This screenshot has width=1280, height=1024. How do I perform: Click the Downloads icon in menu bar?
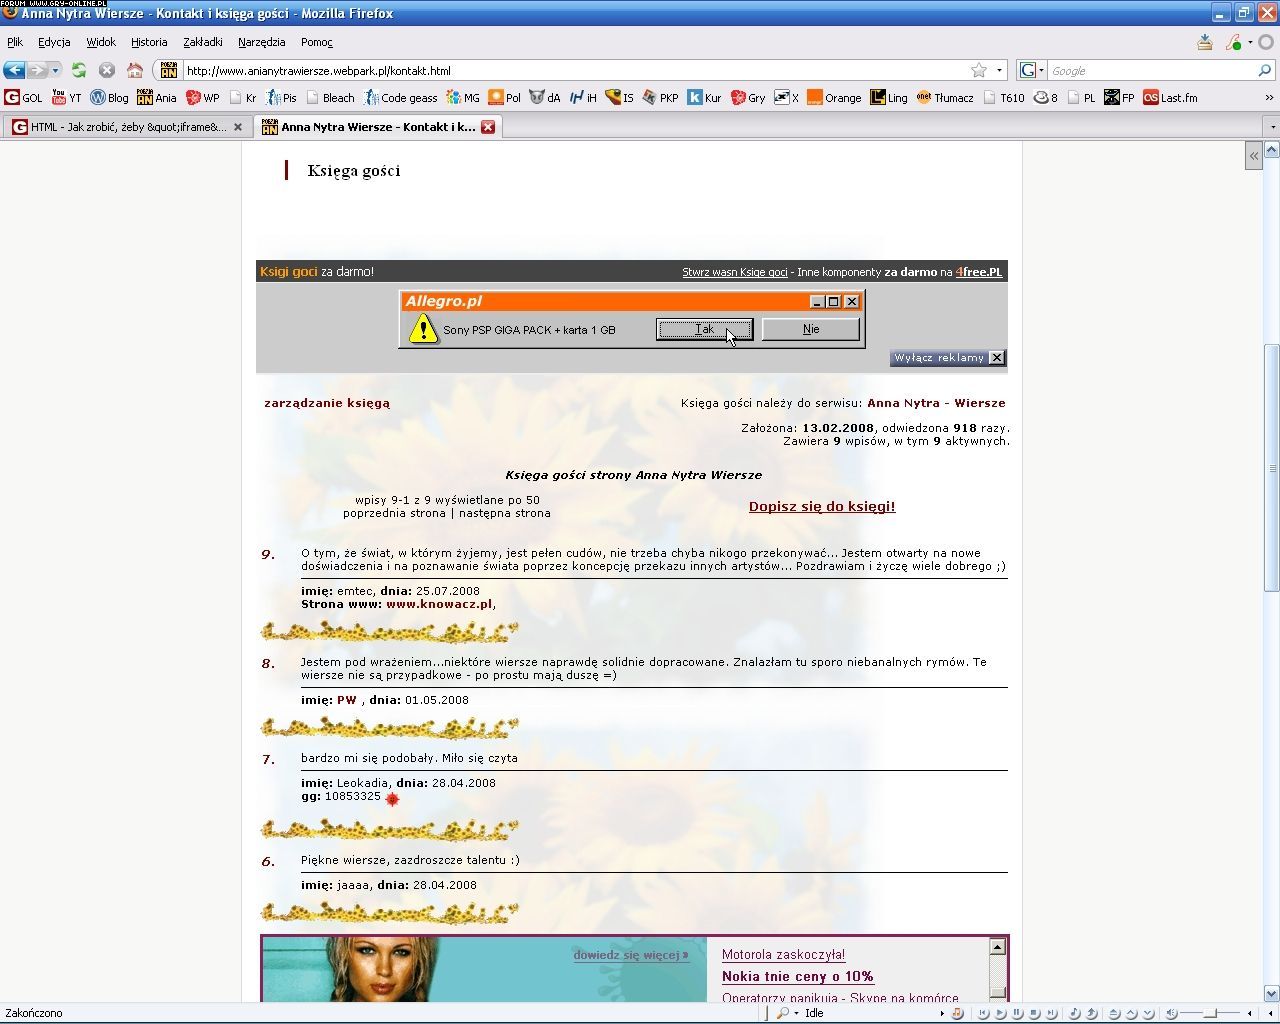pos(1205,42)
